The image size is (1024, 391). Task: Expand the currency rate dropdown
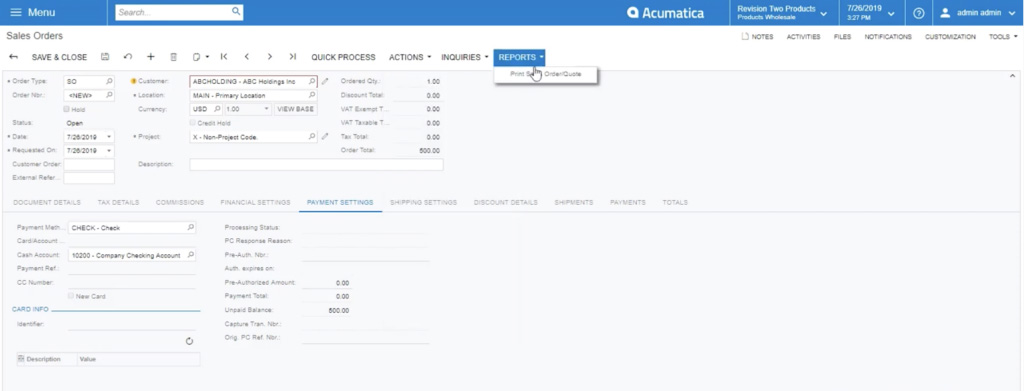266,109
